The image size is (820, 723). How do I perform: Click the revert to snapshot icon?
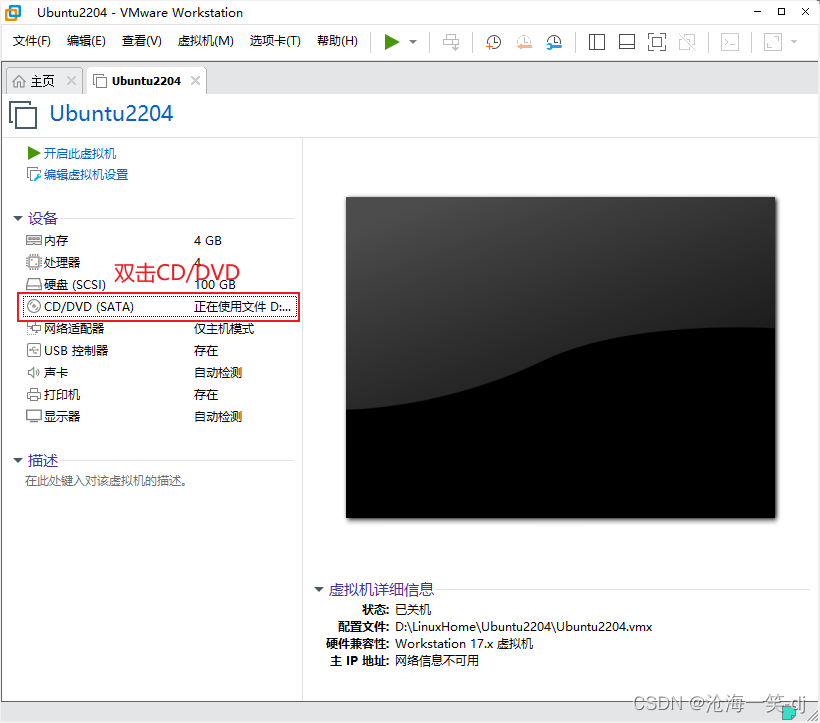point(523,42)
